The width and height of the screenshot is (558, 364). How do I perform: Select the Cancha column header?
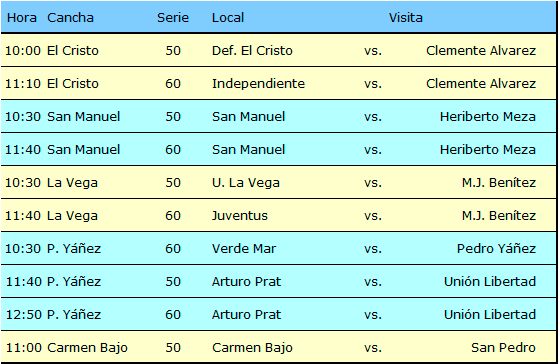coord(70,18)
